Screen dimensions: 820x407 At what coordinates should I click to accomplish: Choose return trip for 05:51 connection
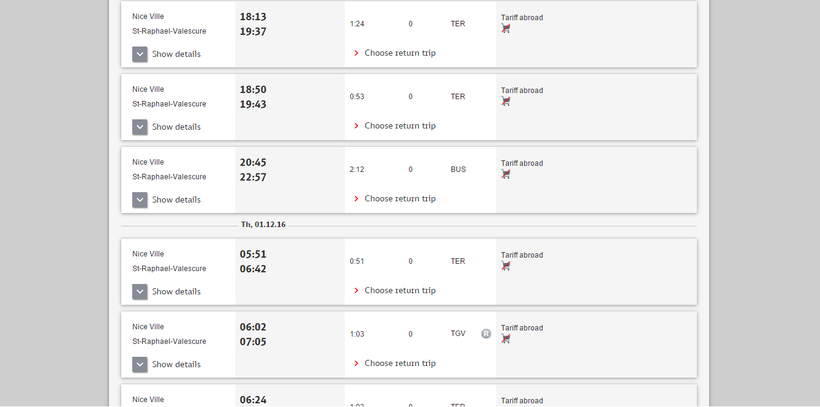click(399, 291)
